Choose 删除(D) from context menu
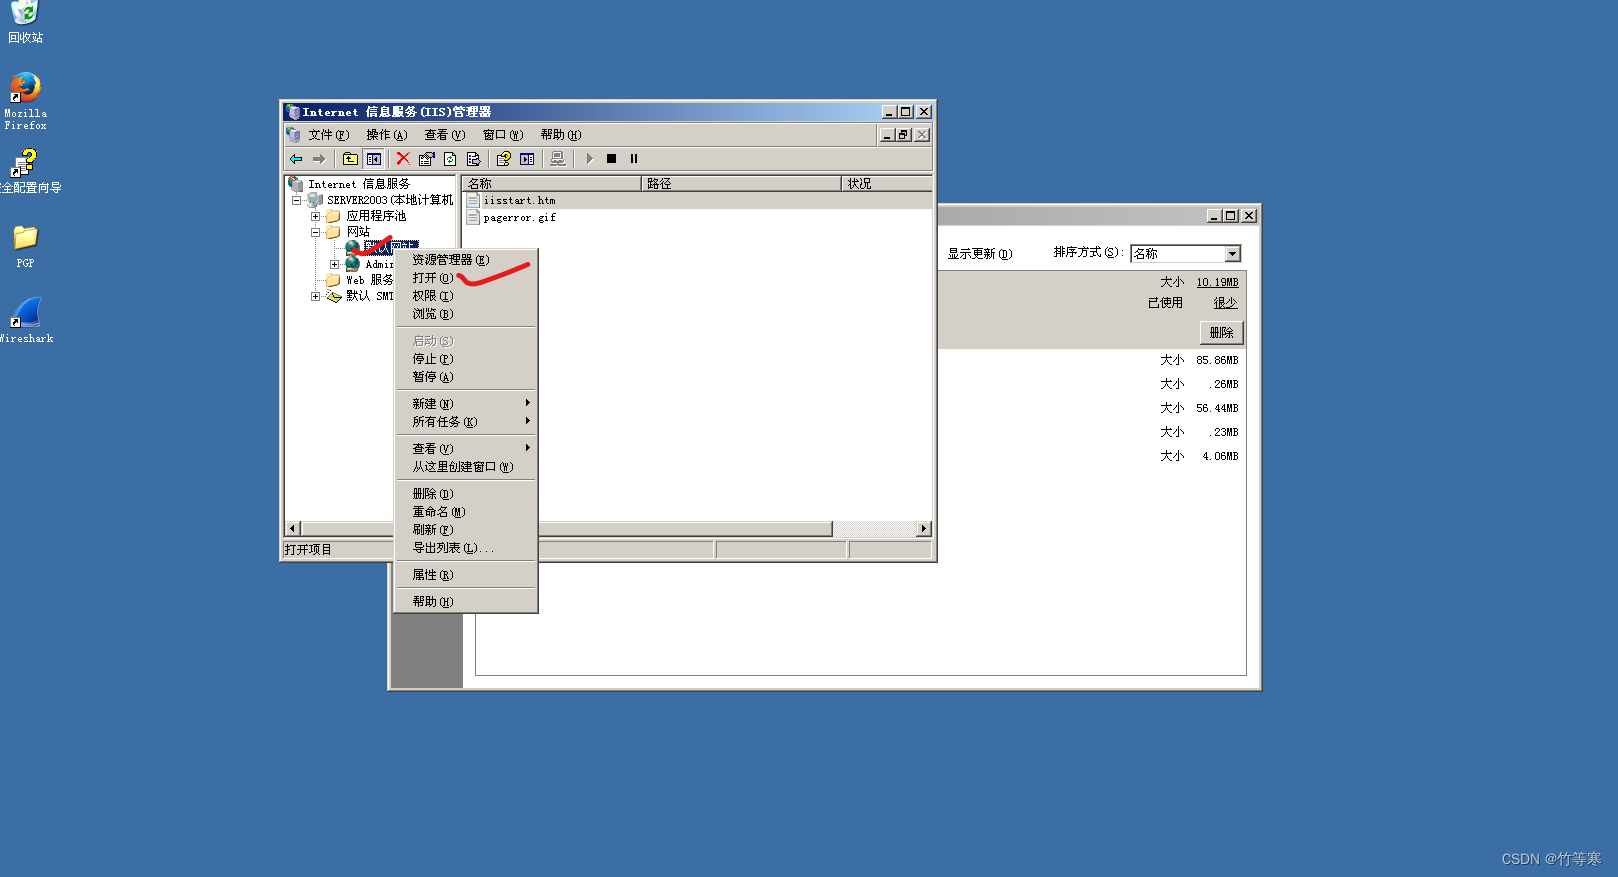This screenshot has height=877, width=1618. (x=466, y=494)
